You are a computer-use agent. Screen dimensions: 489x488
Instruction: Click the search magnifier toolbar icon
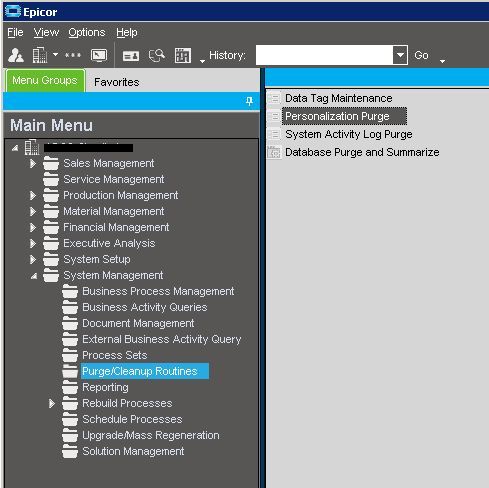pyautogui.click(x=157, y=55)
